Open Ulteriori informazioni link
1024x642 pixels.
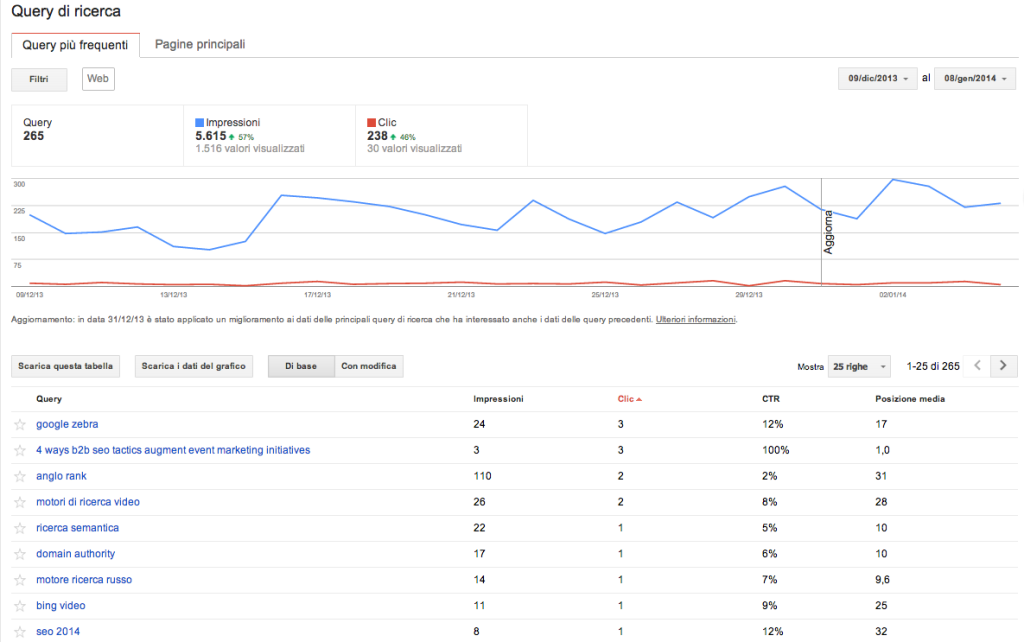pos(696,319)
